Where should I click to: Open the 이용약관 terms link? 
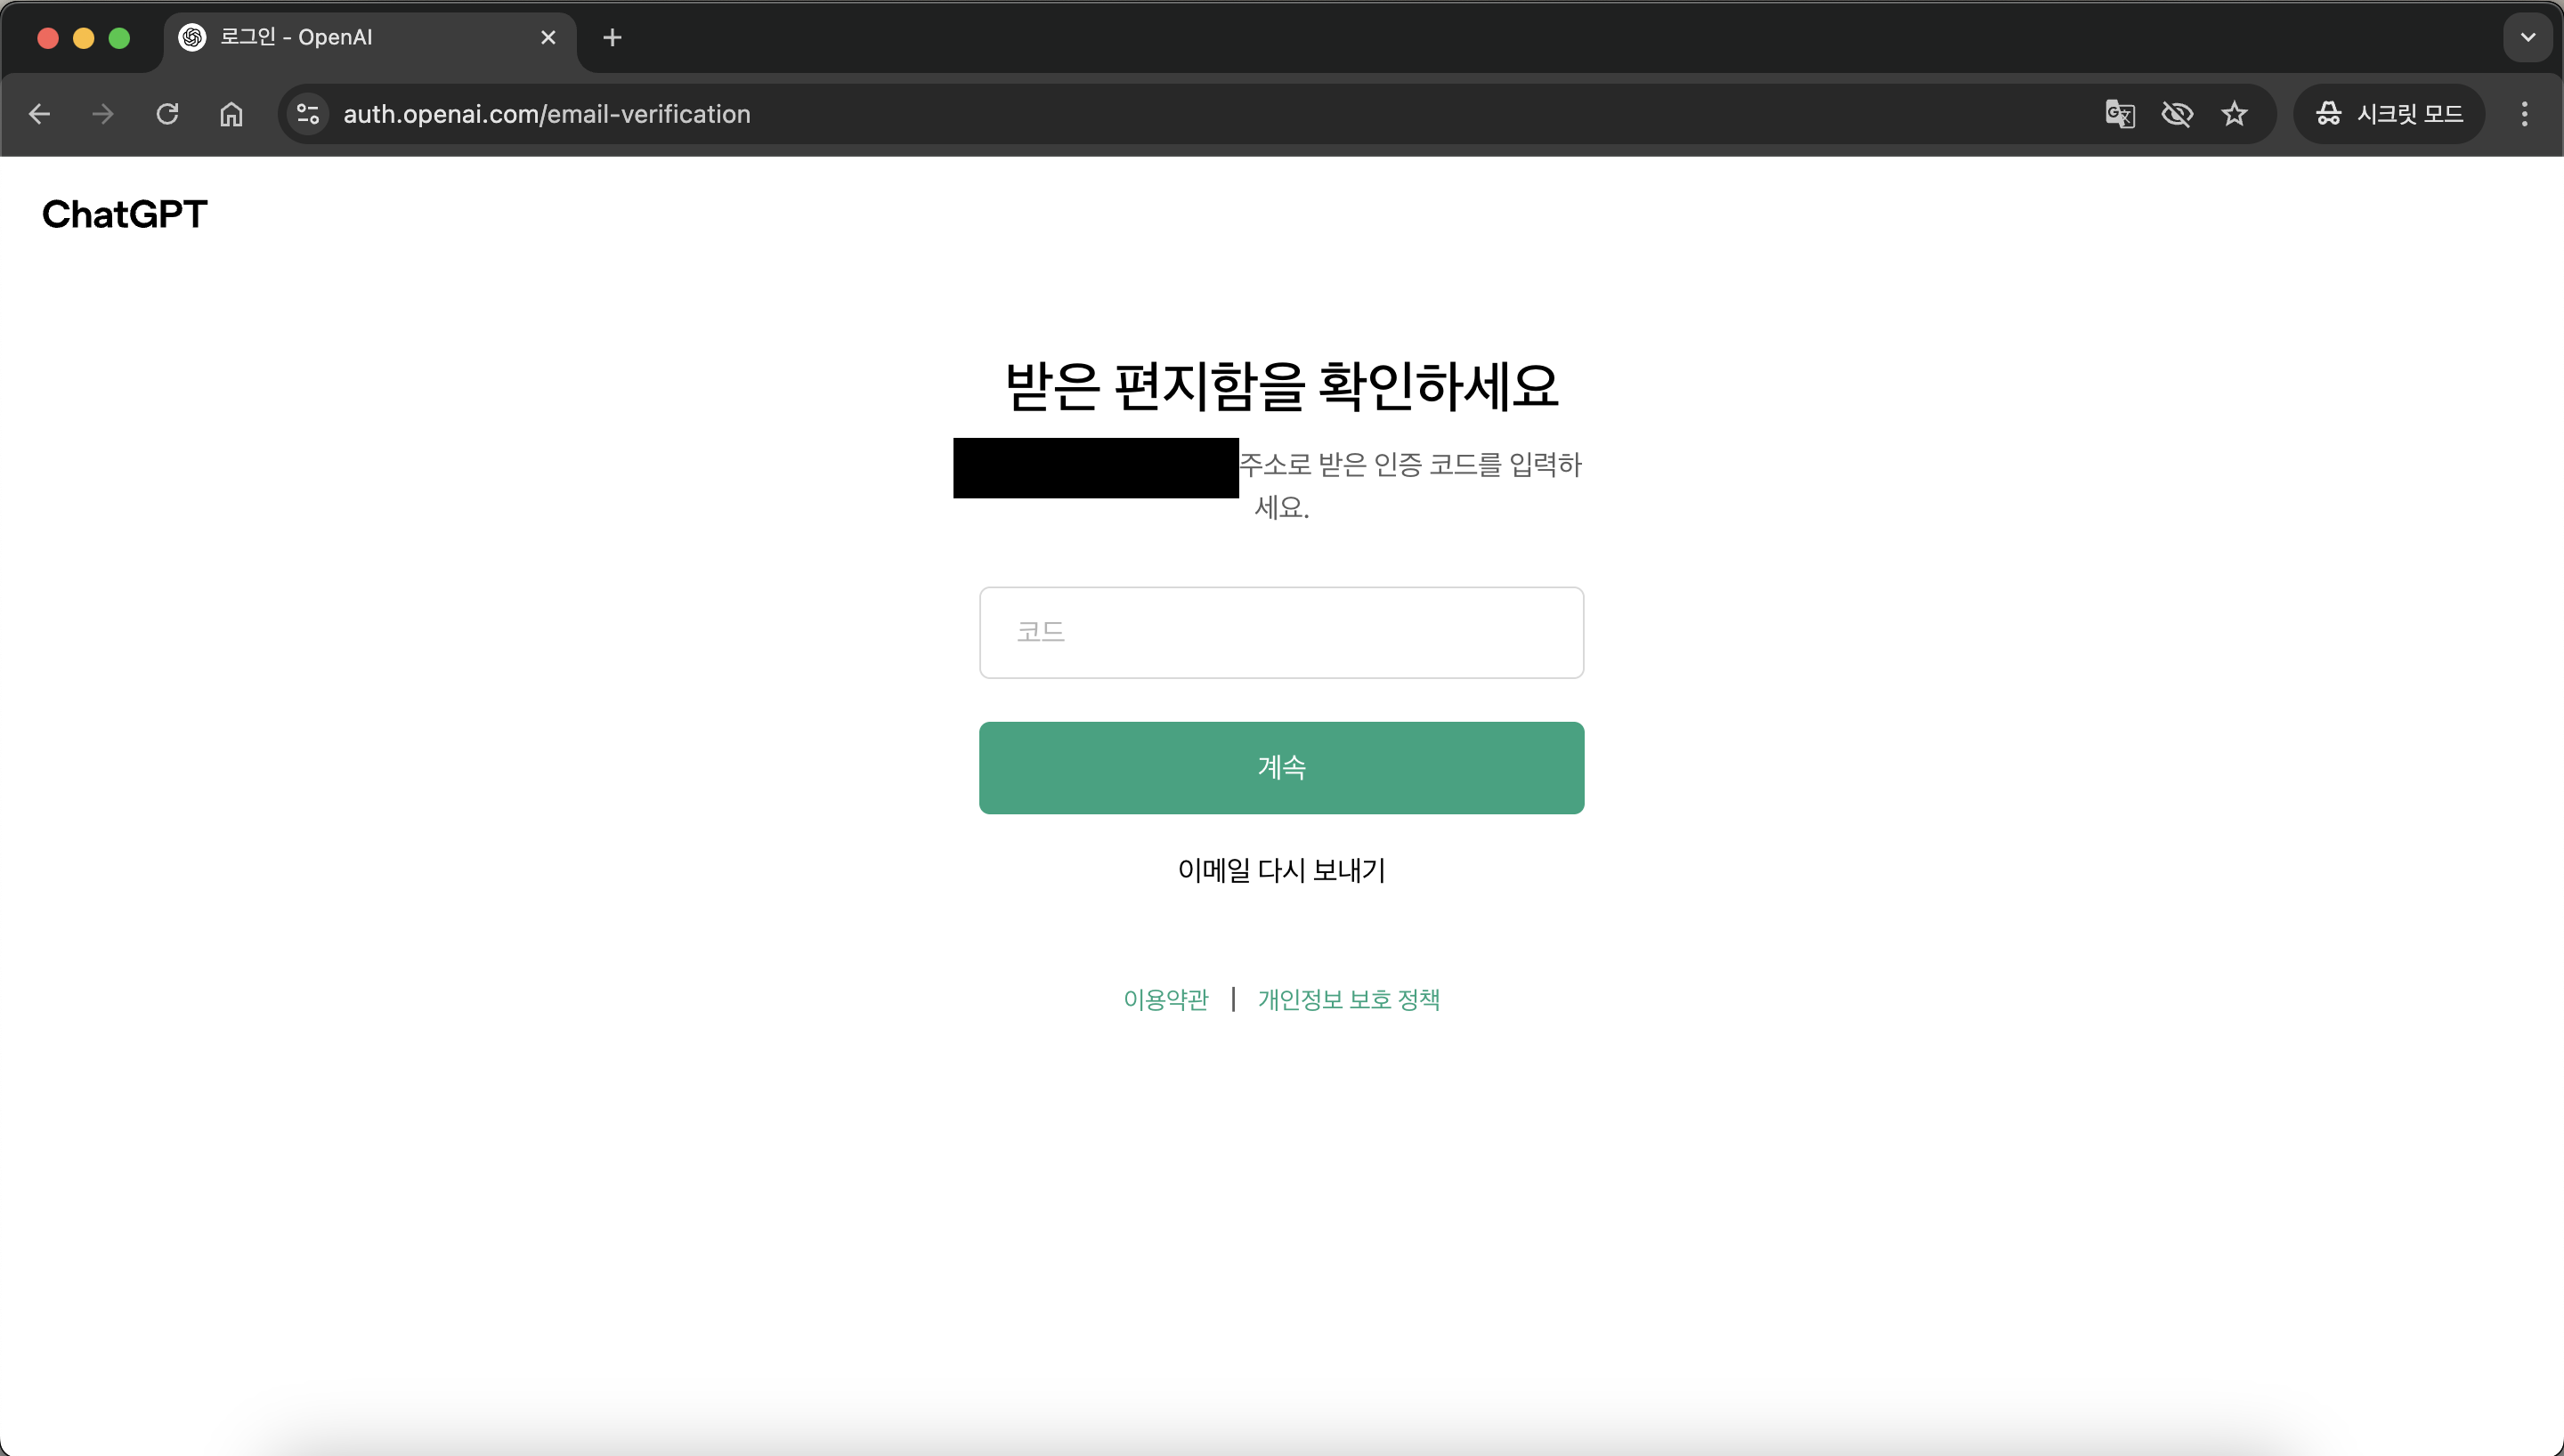pyautogui.click(x=1165, y=999)
